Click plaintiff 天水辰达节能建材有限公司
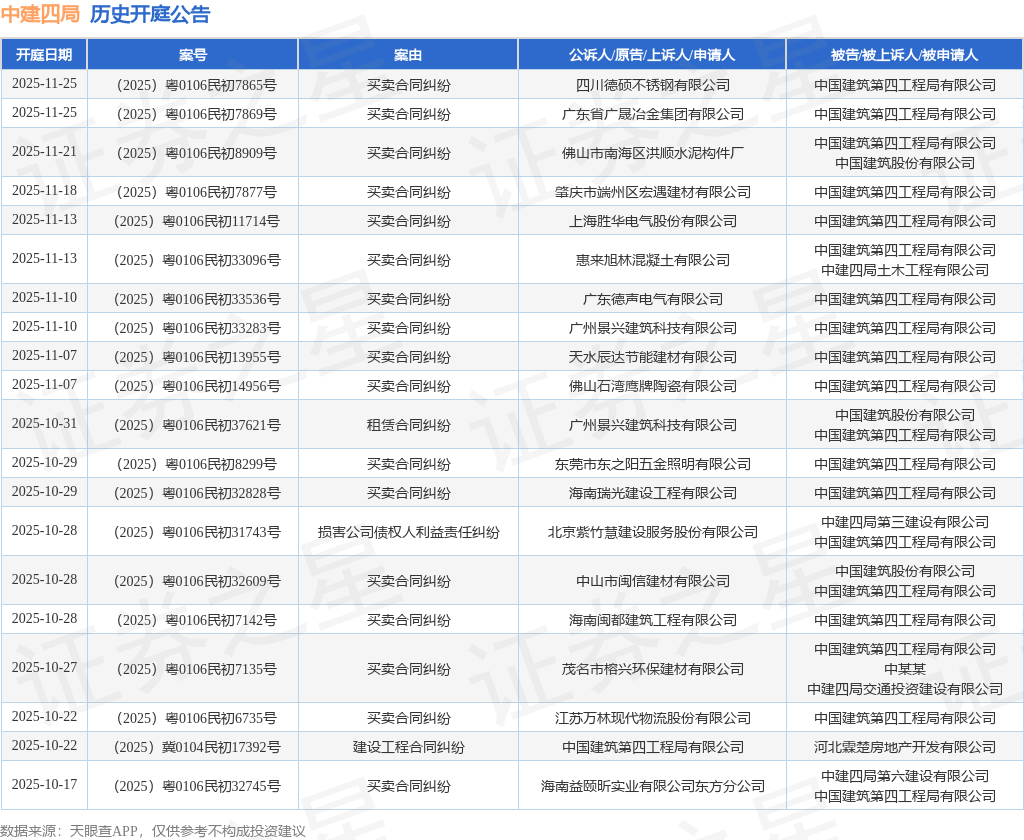 [652, 357]
